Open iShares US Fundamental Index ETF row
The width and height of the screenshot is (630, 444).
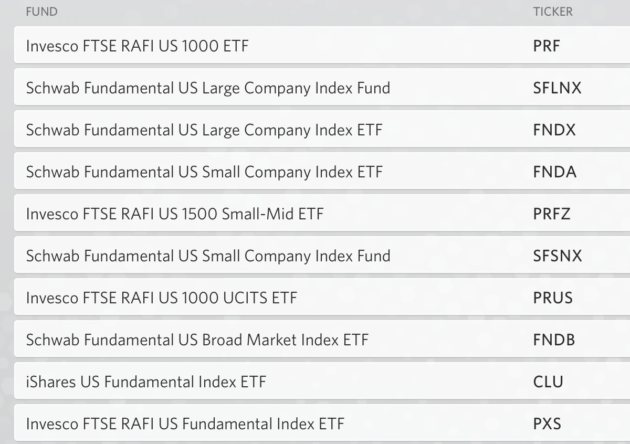322,381
